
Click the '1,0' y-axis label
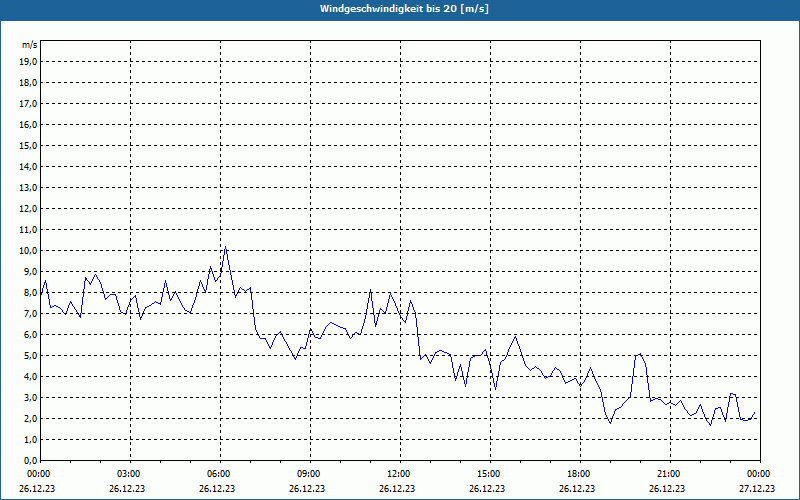click(31, 439)
